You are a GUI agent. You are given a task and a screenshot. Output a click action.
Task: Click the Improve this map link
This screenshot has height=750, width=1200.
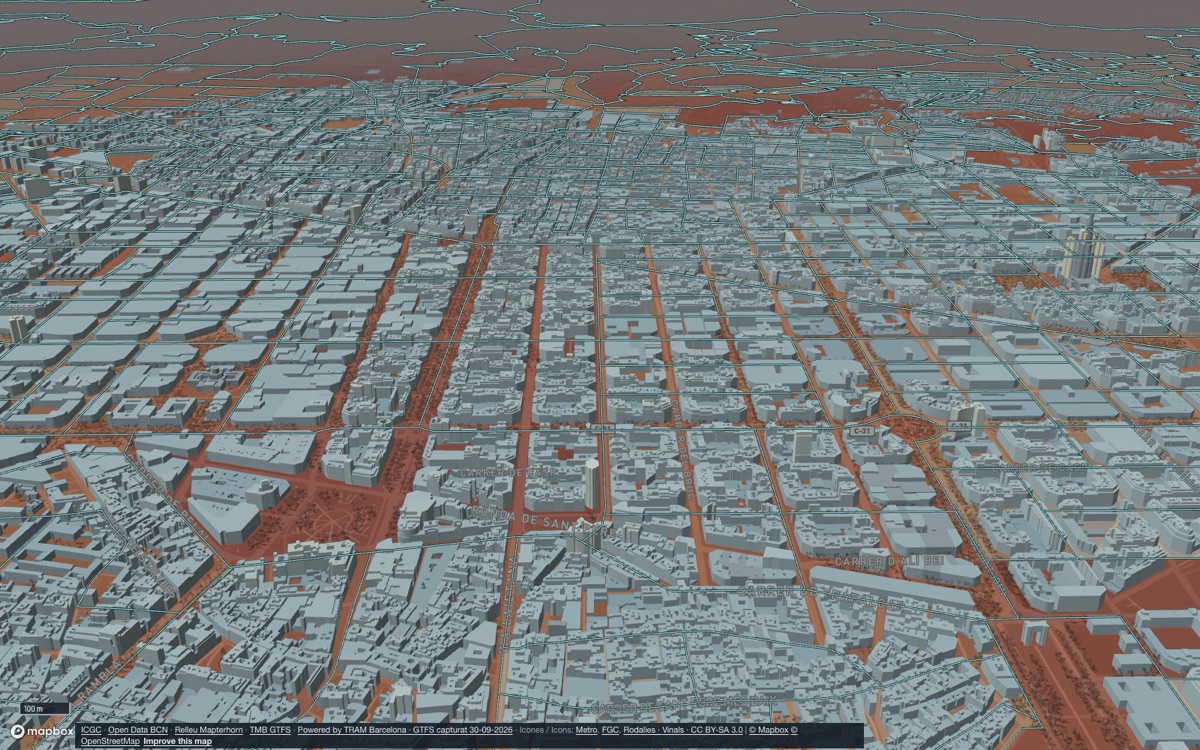click(177, 741)
